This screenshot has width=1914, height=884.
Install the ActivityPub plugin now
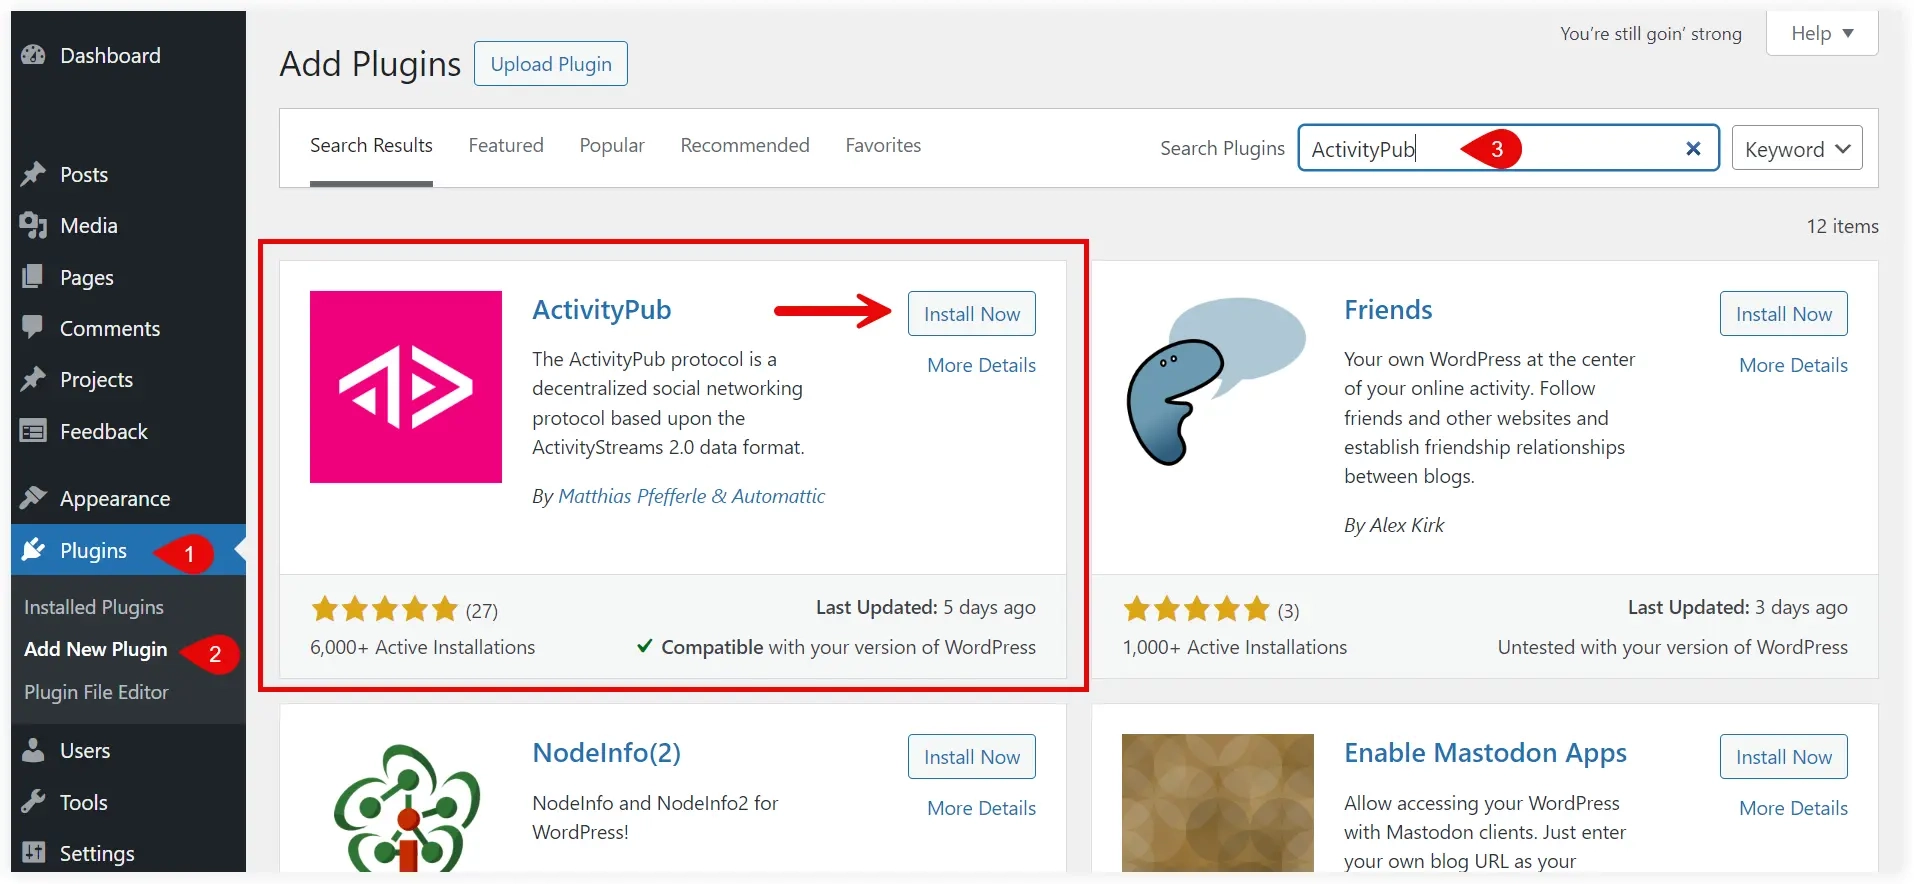click(972, 314)
